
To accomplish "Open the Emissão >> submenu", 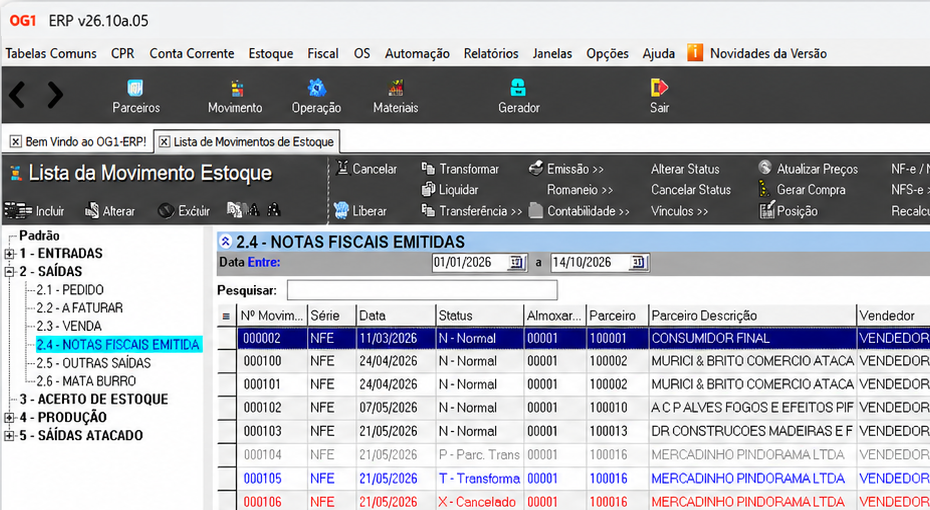I will [x=575, y=169].
